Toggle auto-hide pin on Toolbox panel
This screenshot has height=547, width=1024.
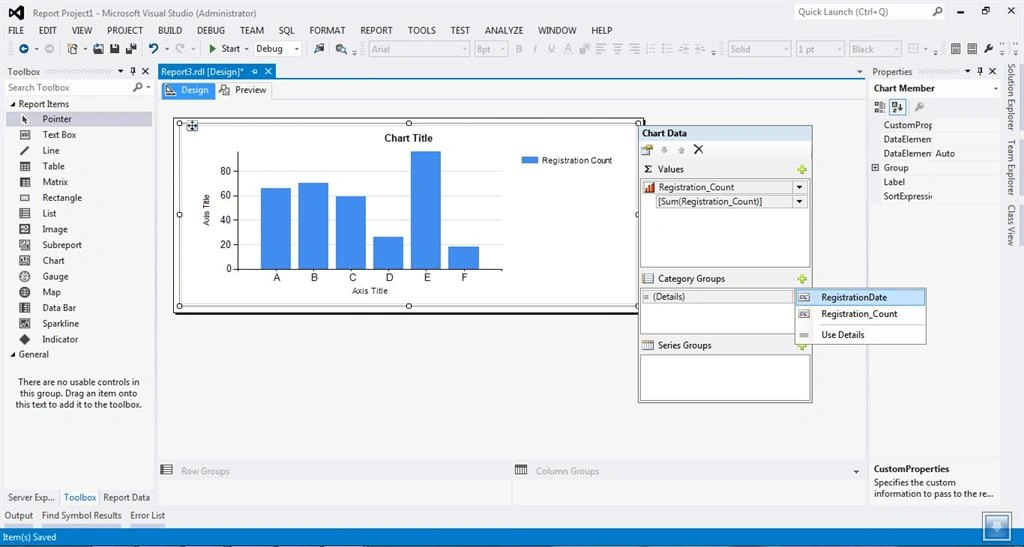(x=133, y=71)
